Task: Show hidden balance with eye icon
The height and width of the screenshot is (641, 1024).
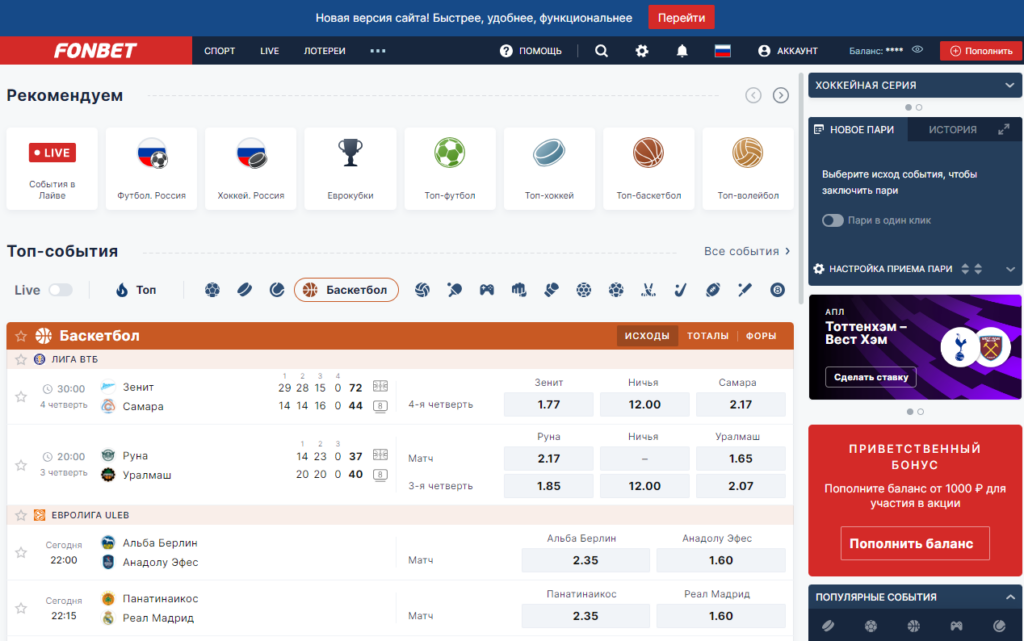Action: [917, 50]
